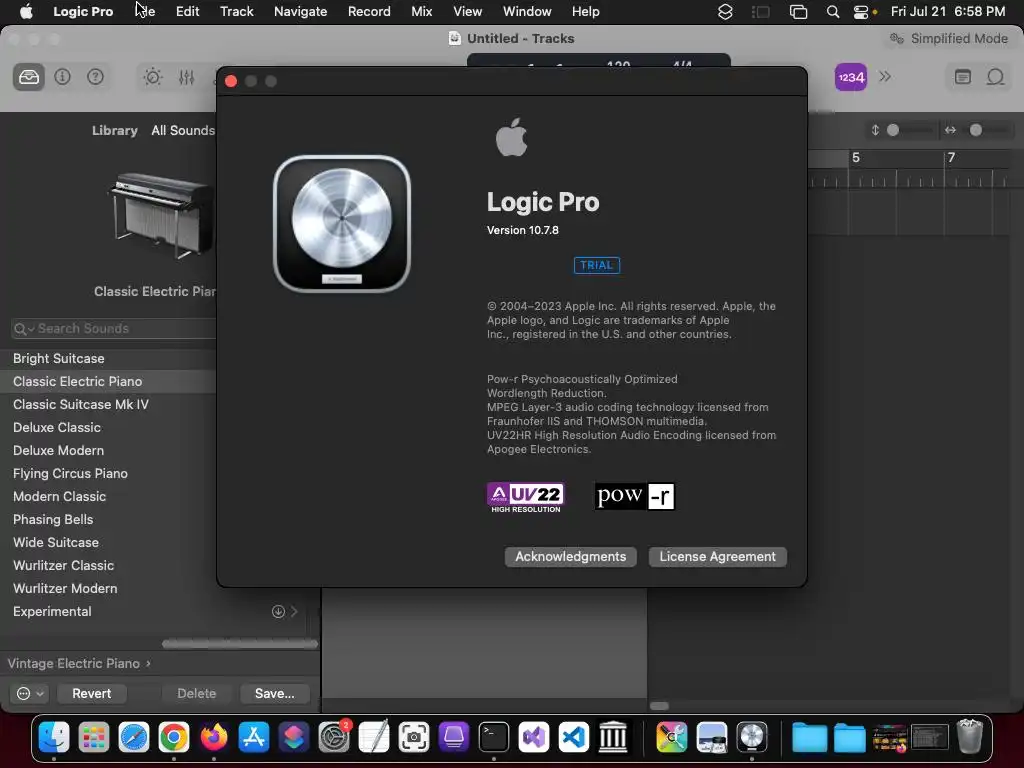Open the Loop Browser icon

click(x=995, y=77)
